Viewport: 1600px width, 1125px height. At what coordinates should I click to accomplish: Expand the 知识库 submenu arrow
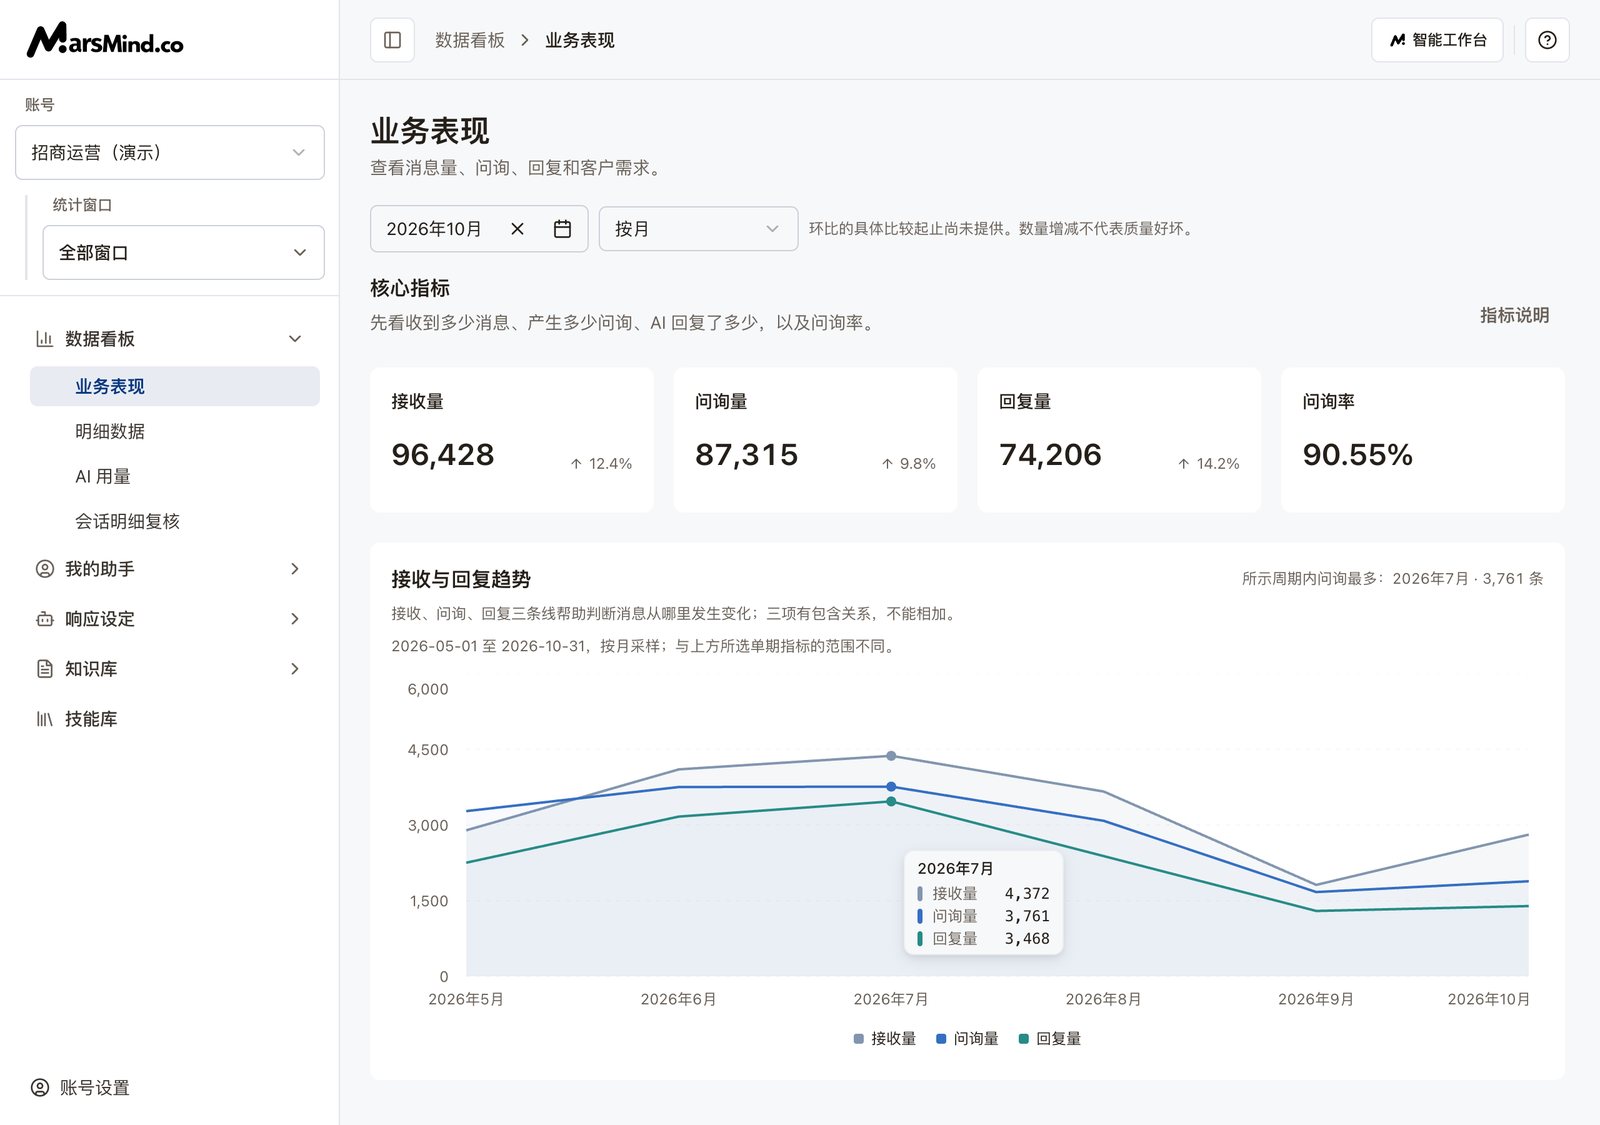click(295, 669)
